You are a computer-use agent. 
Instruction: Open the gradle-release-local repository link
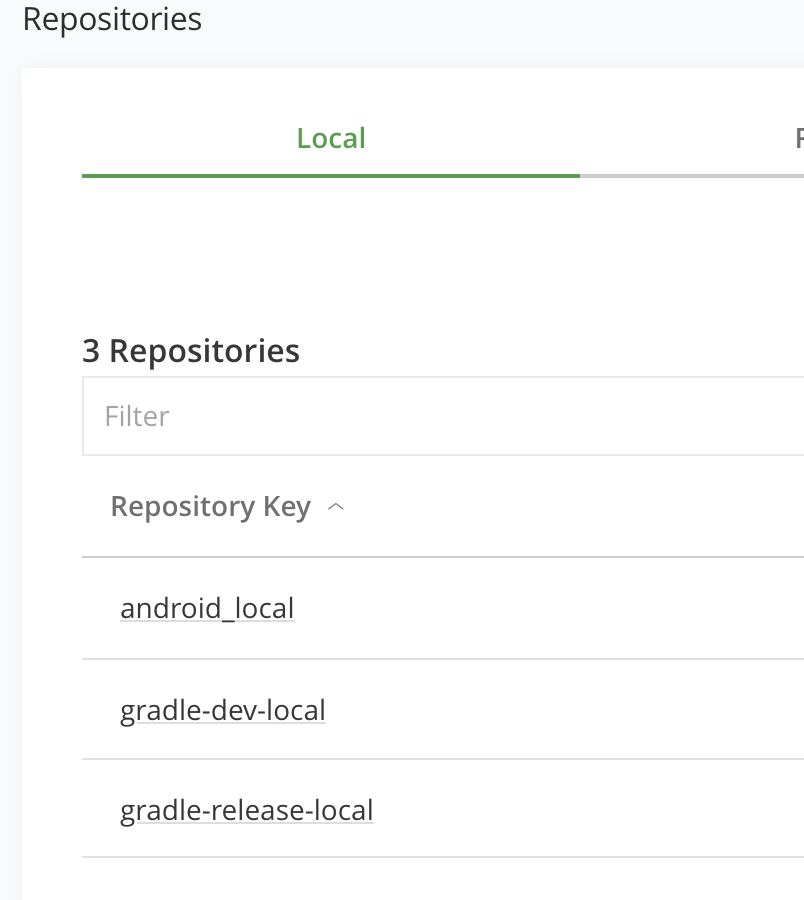click(x=246, y=810)
